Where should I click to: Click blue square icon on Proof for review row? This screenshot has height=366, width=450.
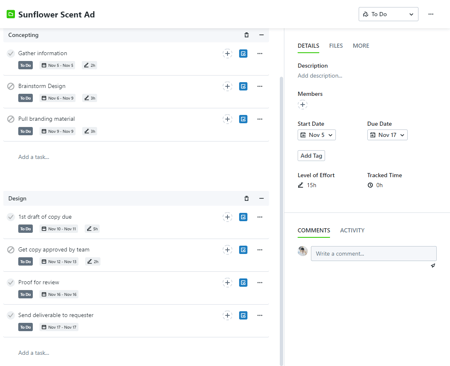(243, 282)
